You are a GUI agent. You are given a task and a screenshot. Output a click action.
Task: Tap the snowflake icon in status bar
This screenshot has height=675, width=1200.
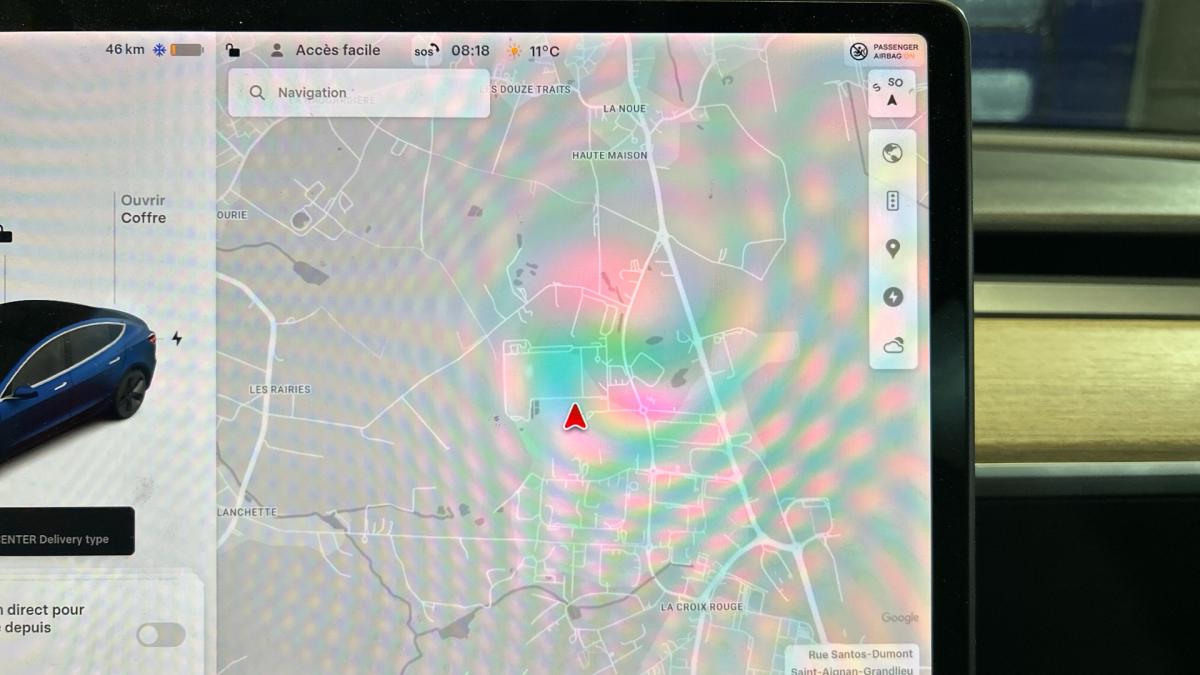(x=159, y=50)
